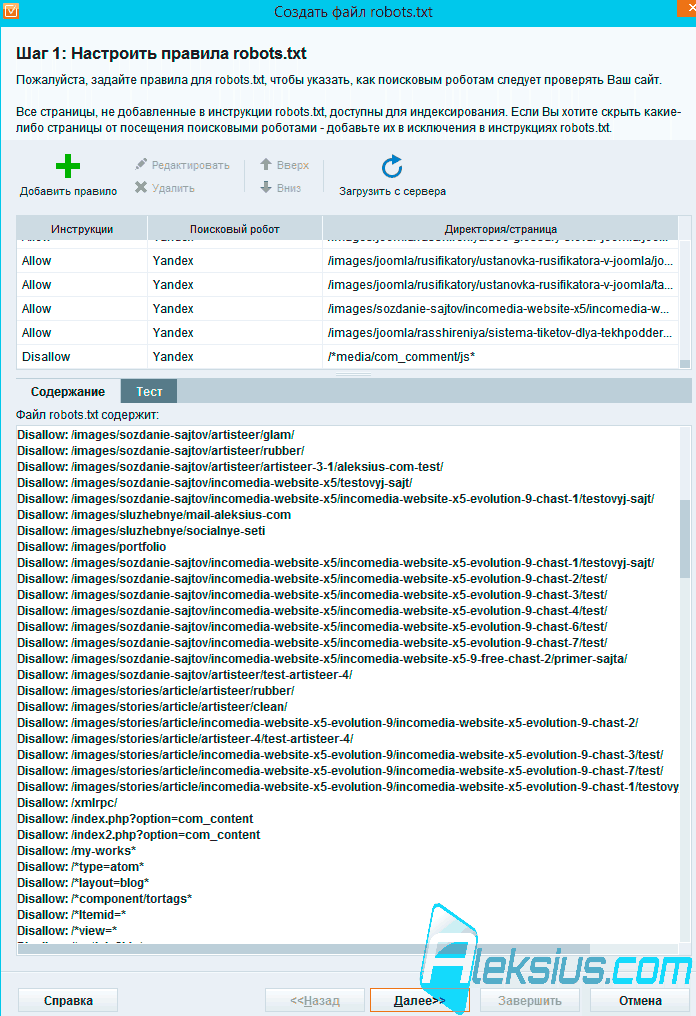Click line 'Disallow: /*component/tortags*'
696x1016 pixels.
point(105,899)
